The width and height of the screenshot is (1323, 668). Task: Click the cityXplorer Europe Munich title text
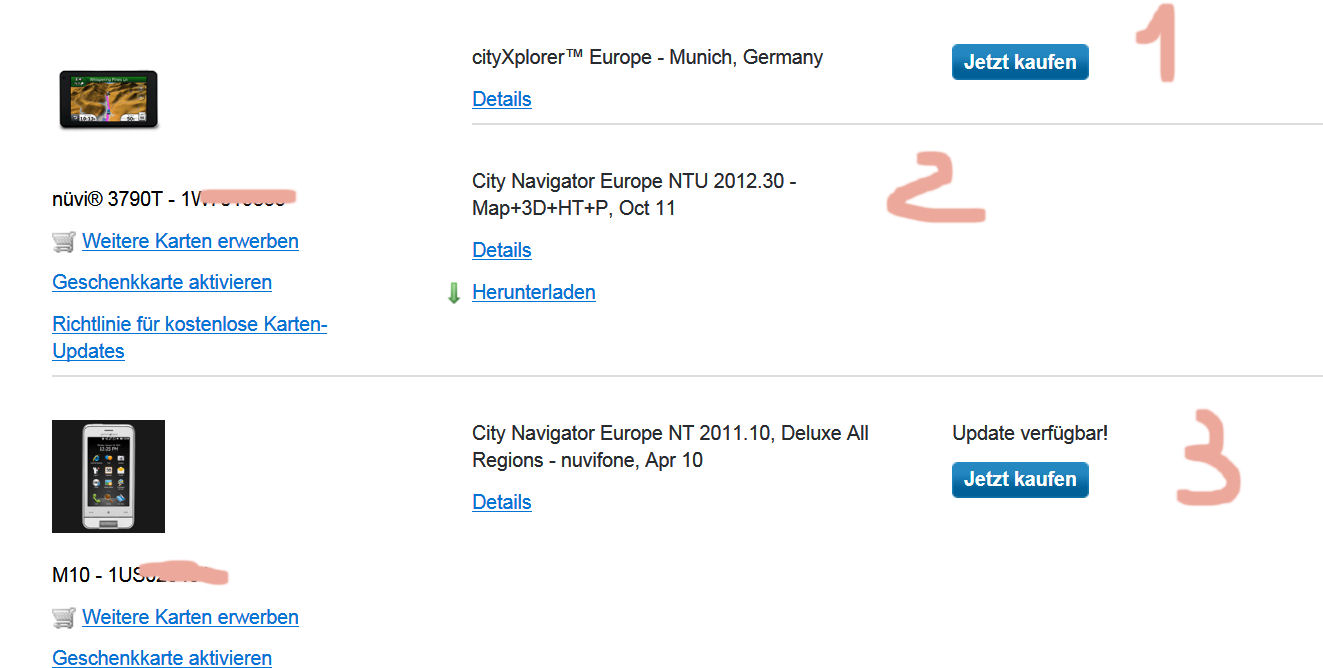tap(647, 57)
